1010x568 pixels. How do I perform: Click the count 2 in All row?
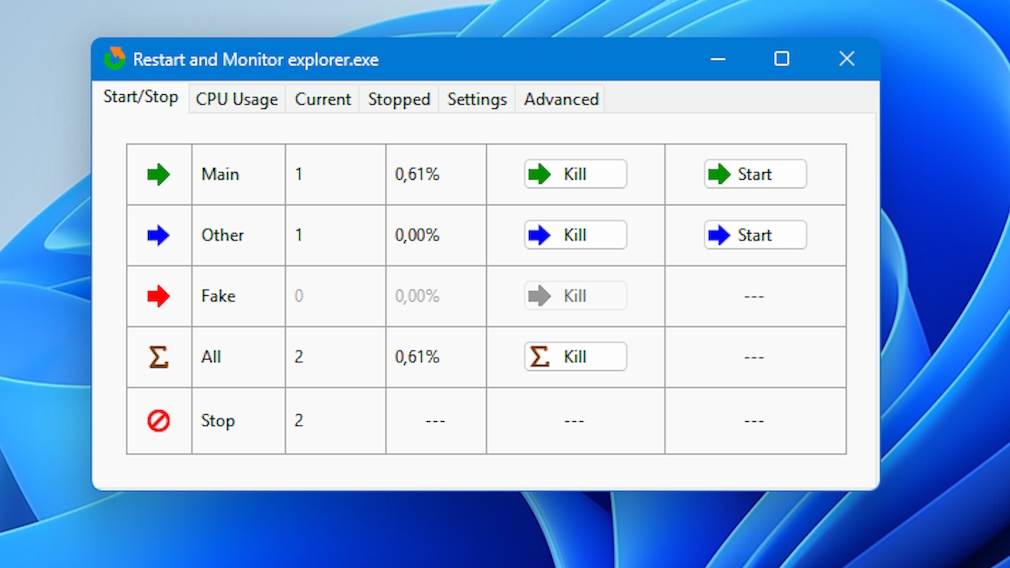299,357
